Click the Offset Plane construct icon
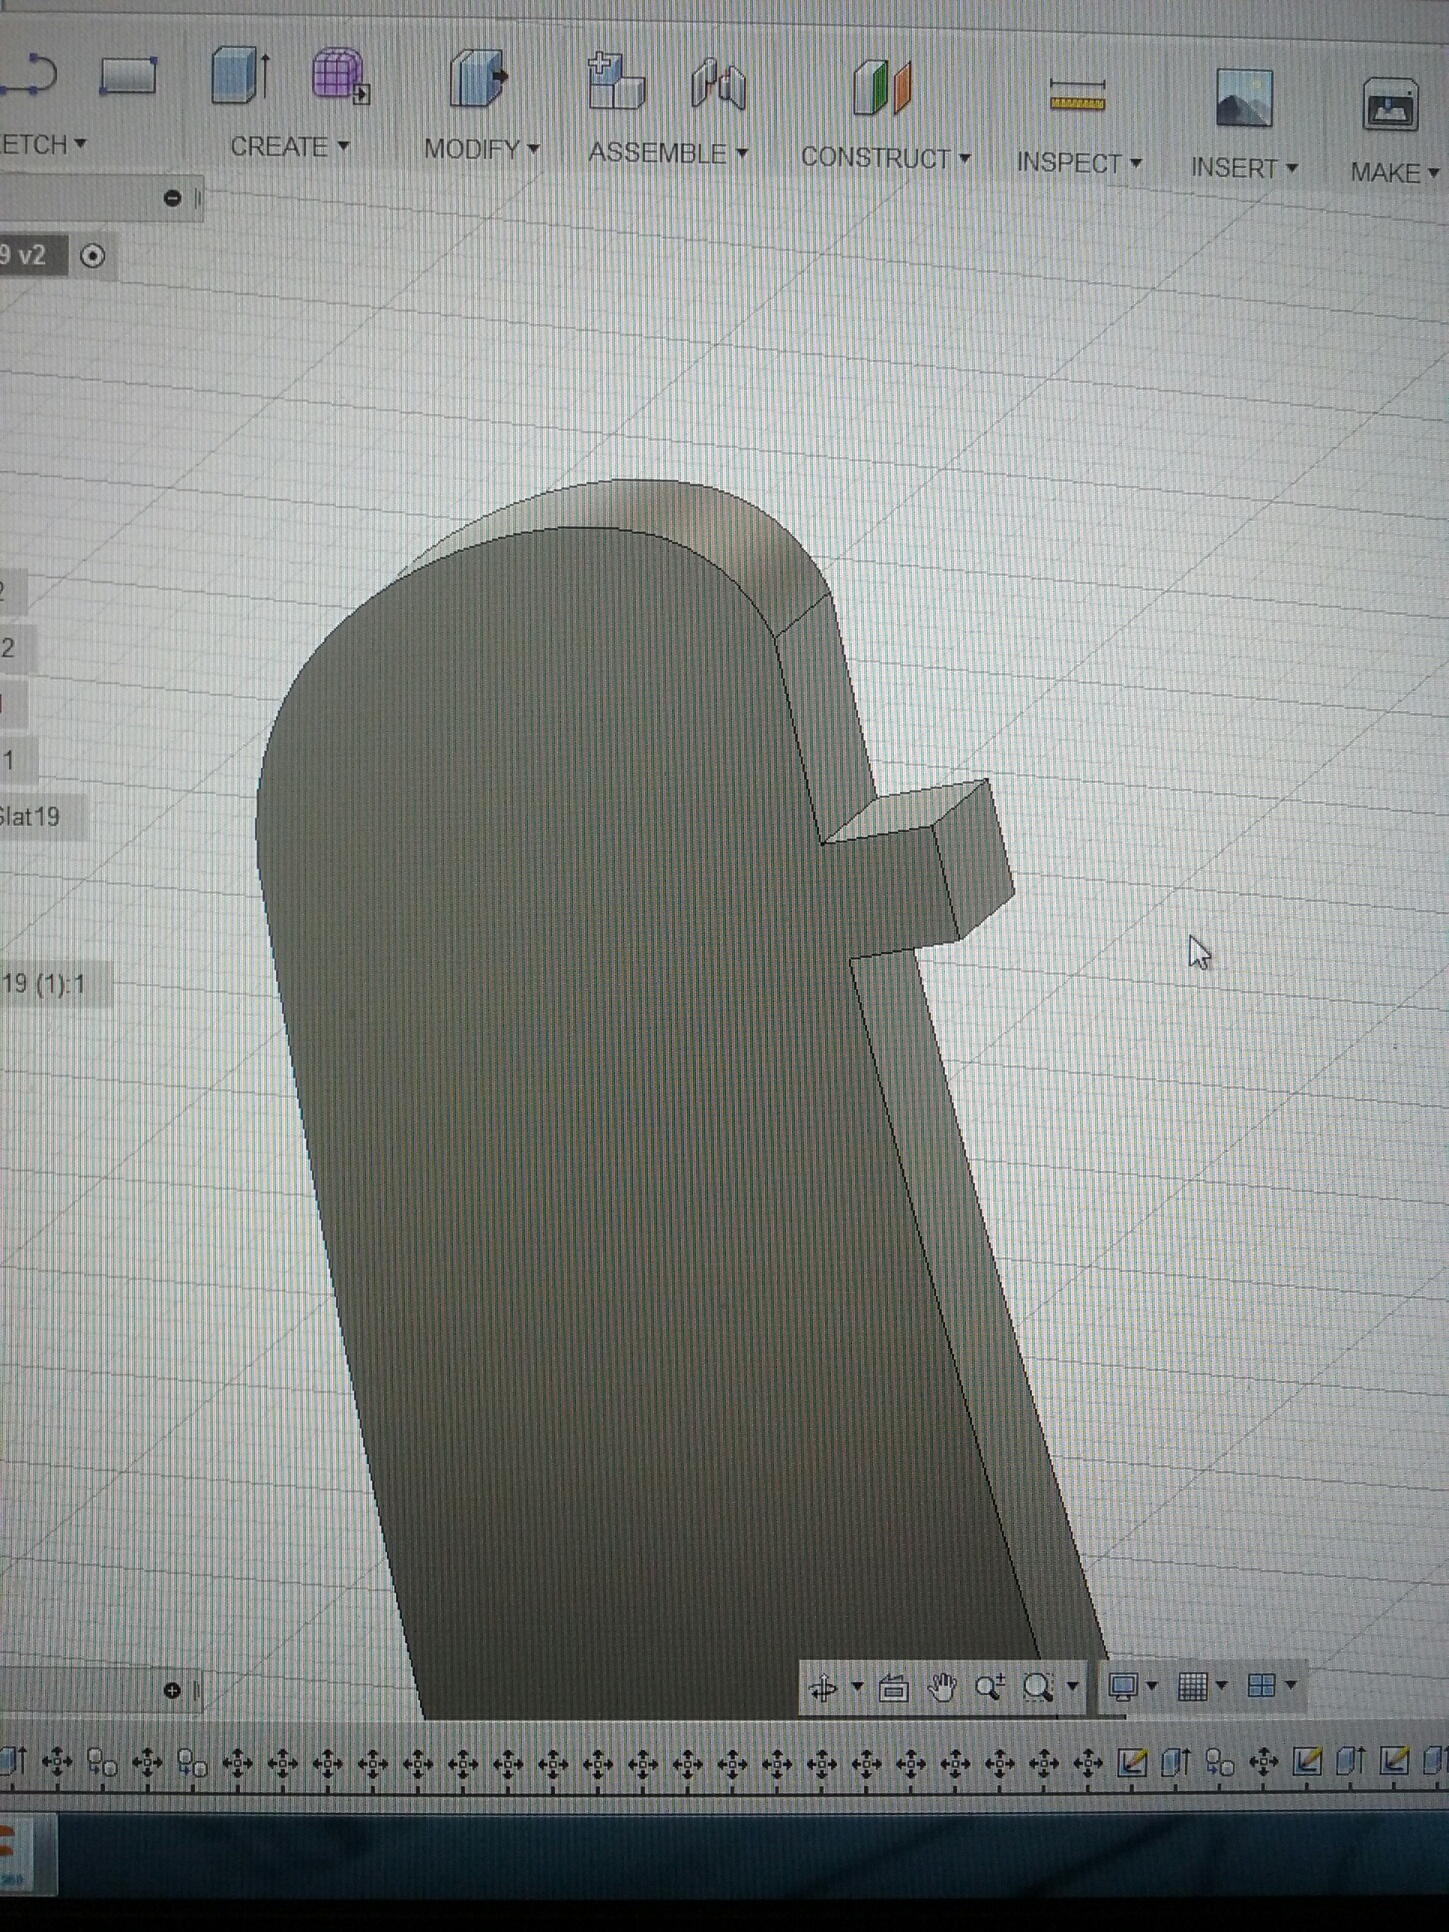 (882, 88)
